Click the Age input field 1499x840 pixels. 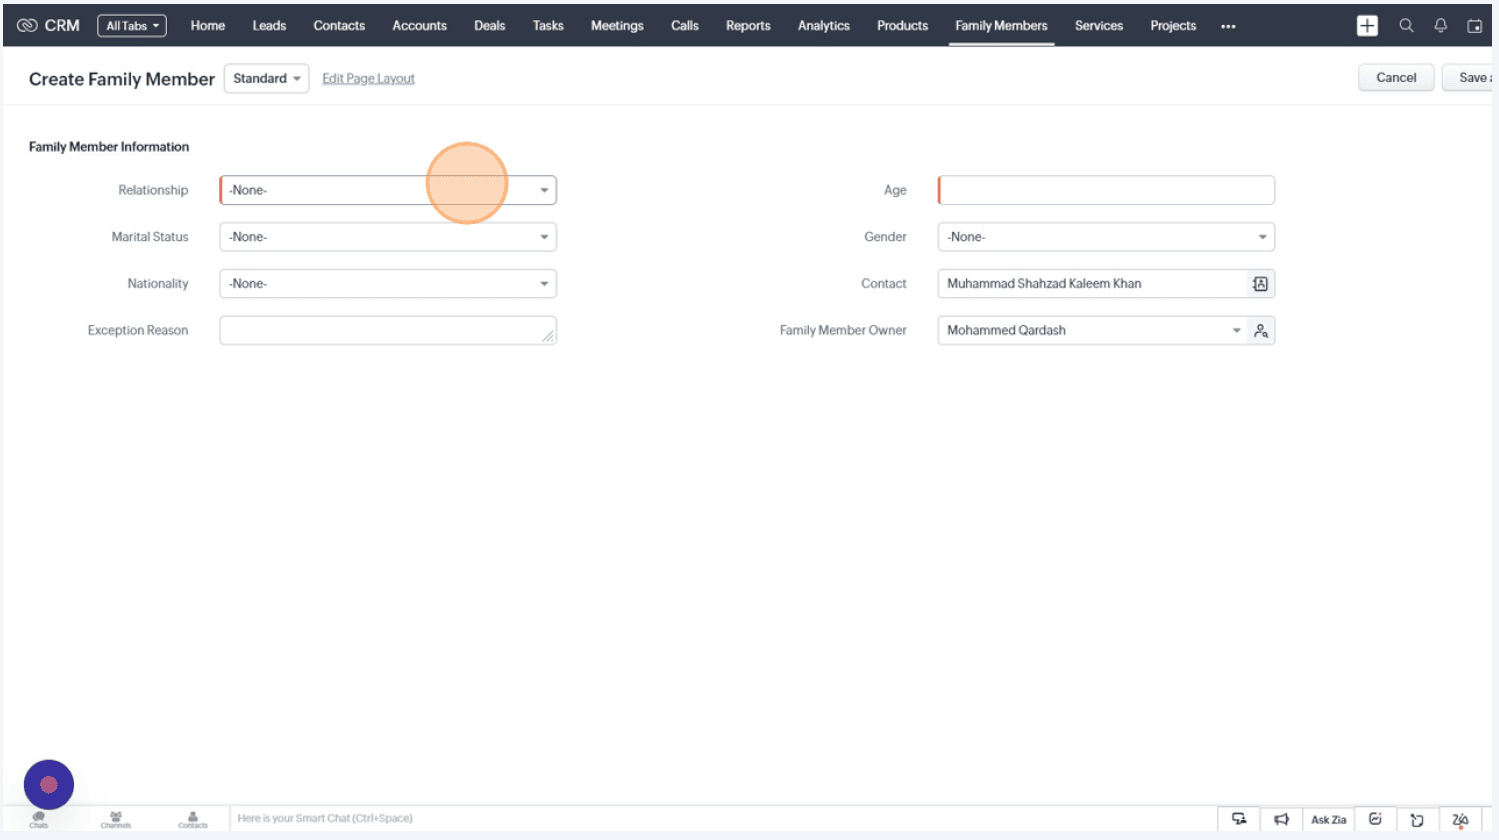click(1106, 190)
